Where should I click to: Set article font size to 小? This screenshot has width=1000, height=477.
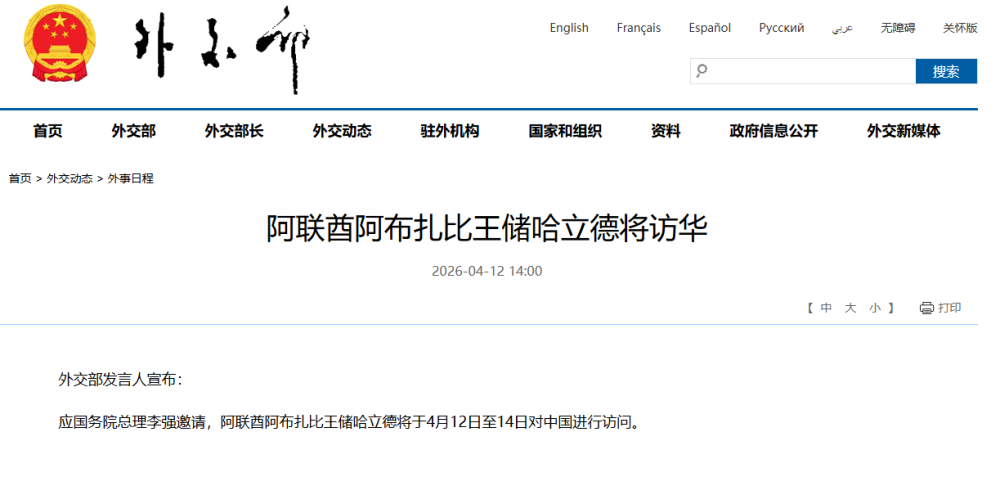pos(875,308)
